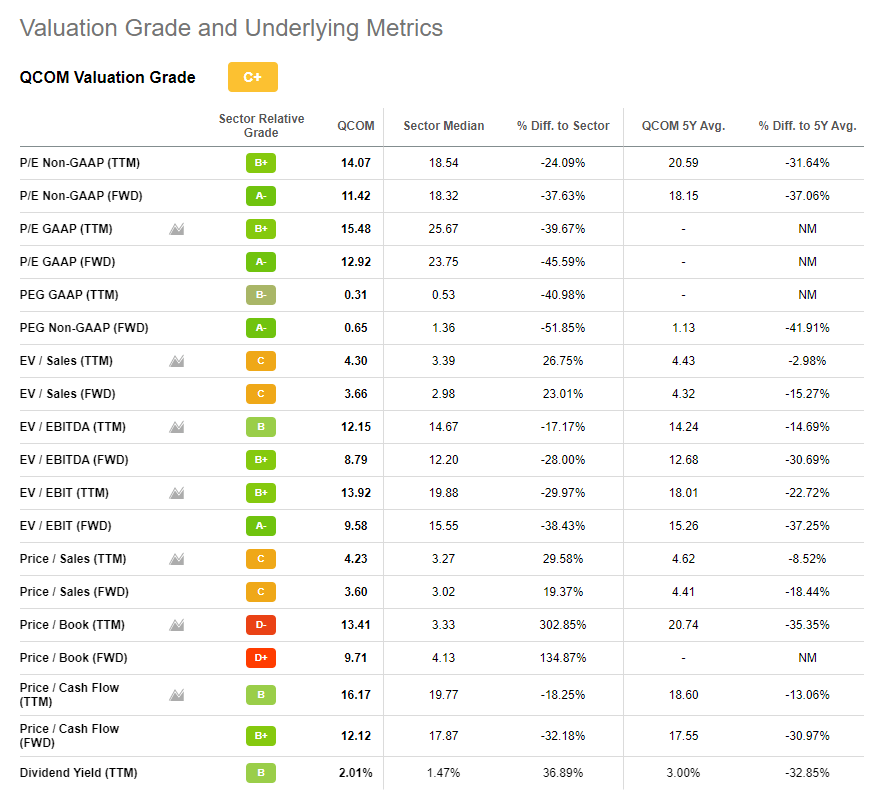Screen dimensions: 870x802
Task: Select the QCOM value 12.15
Action: coord(356,427)
